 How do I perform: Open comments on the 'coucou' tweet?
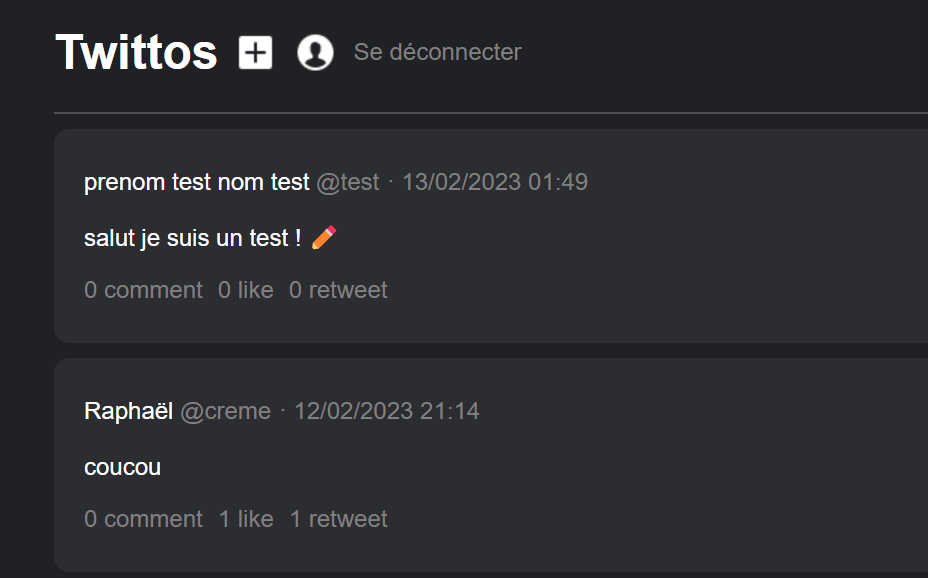click(x=143, y=519)
